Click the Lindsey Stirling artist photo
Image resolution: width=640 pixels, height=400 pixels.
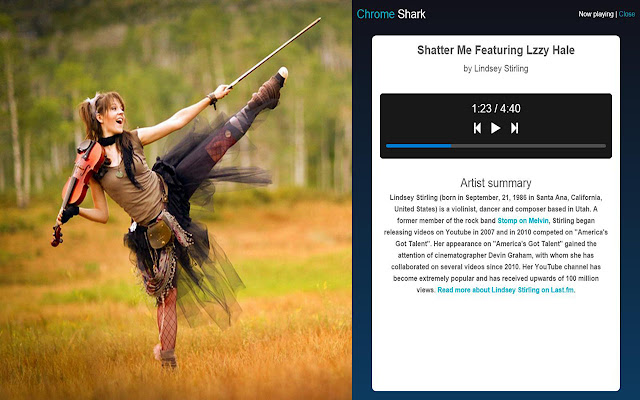coord(176,200)
